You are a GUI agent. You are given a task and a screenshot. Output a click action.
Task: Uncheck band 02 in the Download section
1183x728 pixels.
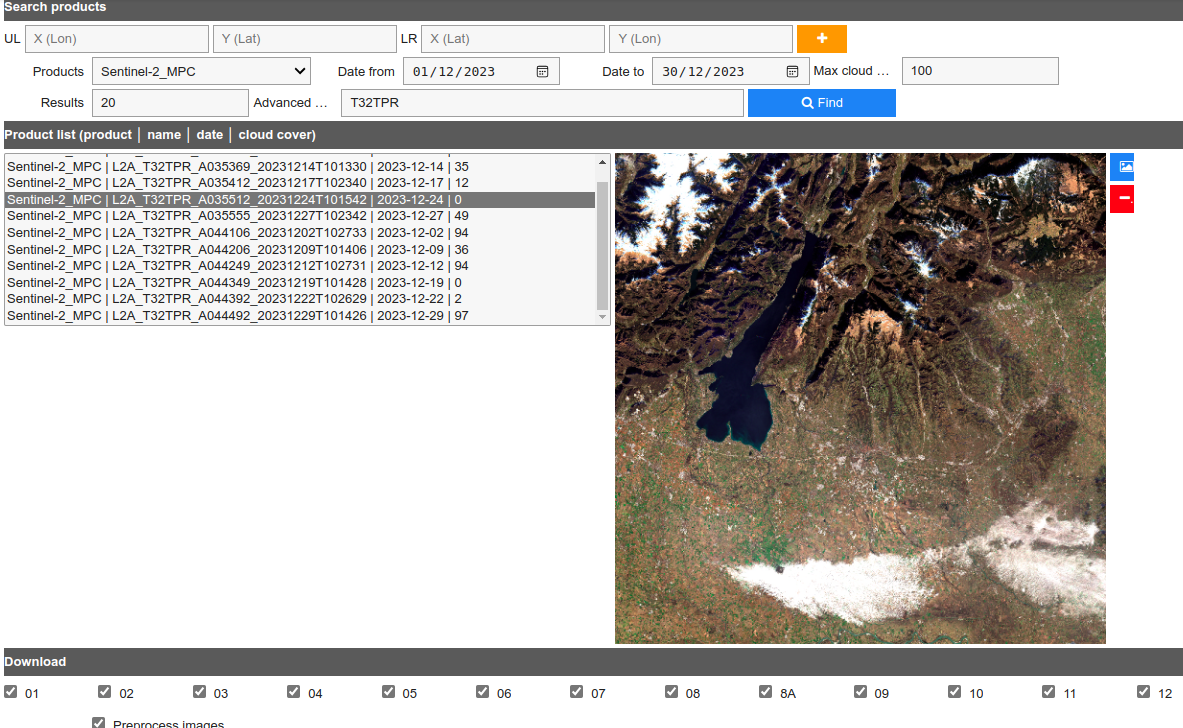(104, 690)
